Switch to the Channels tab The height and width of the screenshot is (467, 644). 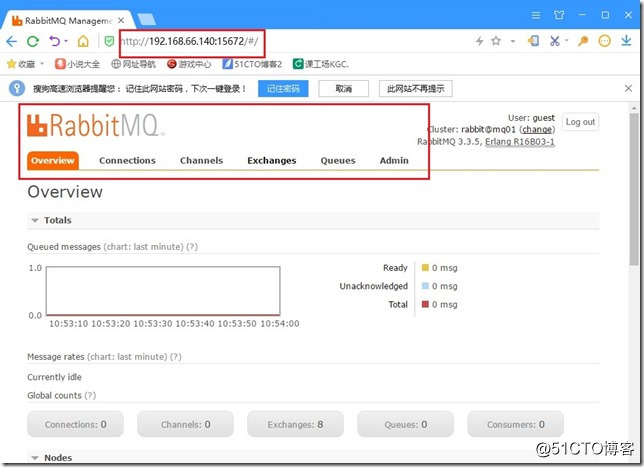(201, 161)
